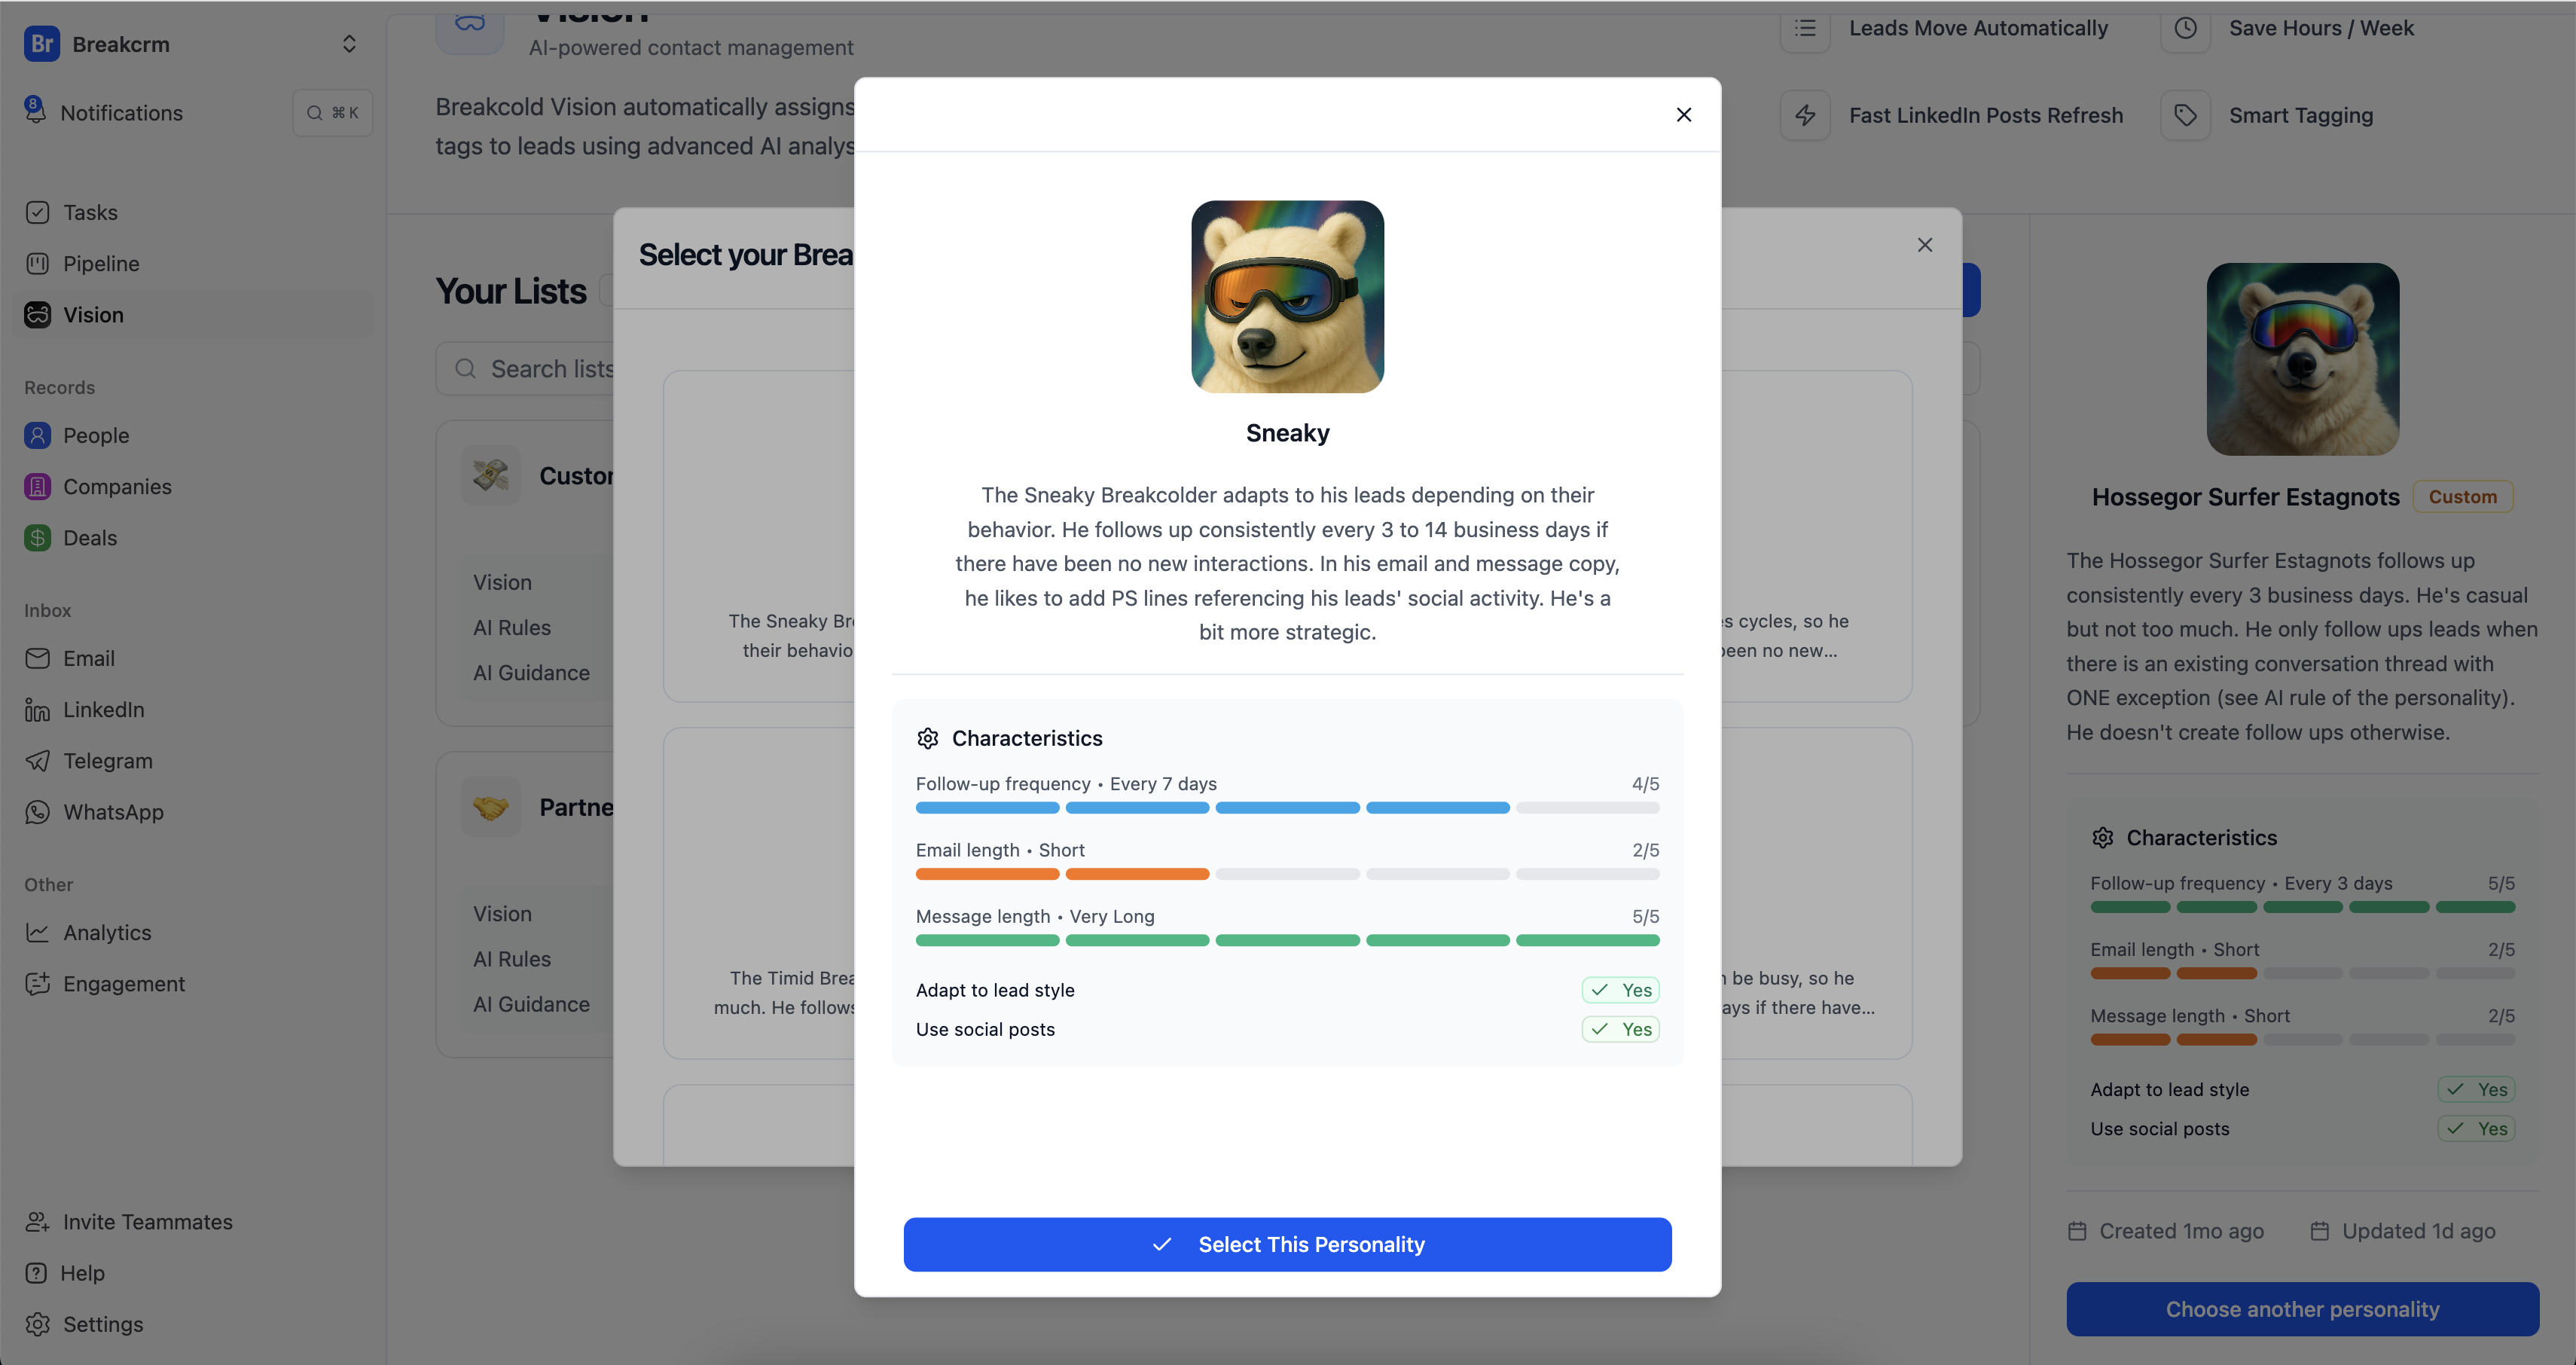This screenshot has width=2576, height=1365.
Task: Click the Telegram paper plane icon
Action: (x=37, y=761)
